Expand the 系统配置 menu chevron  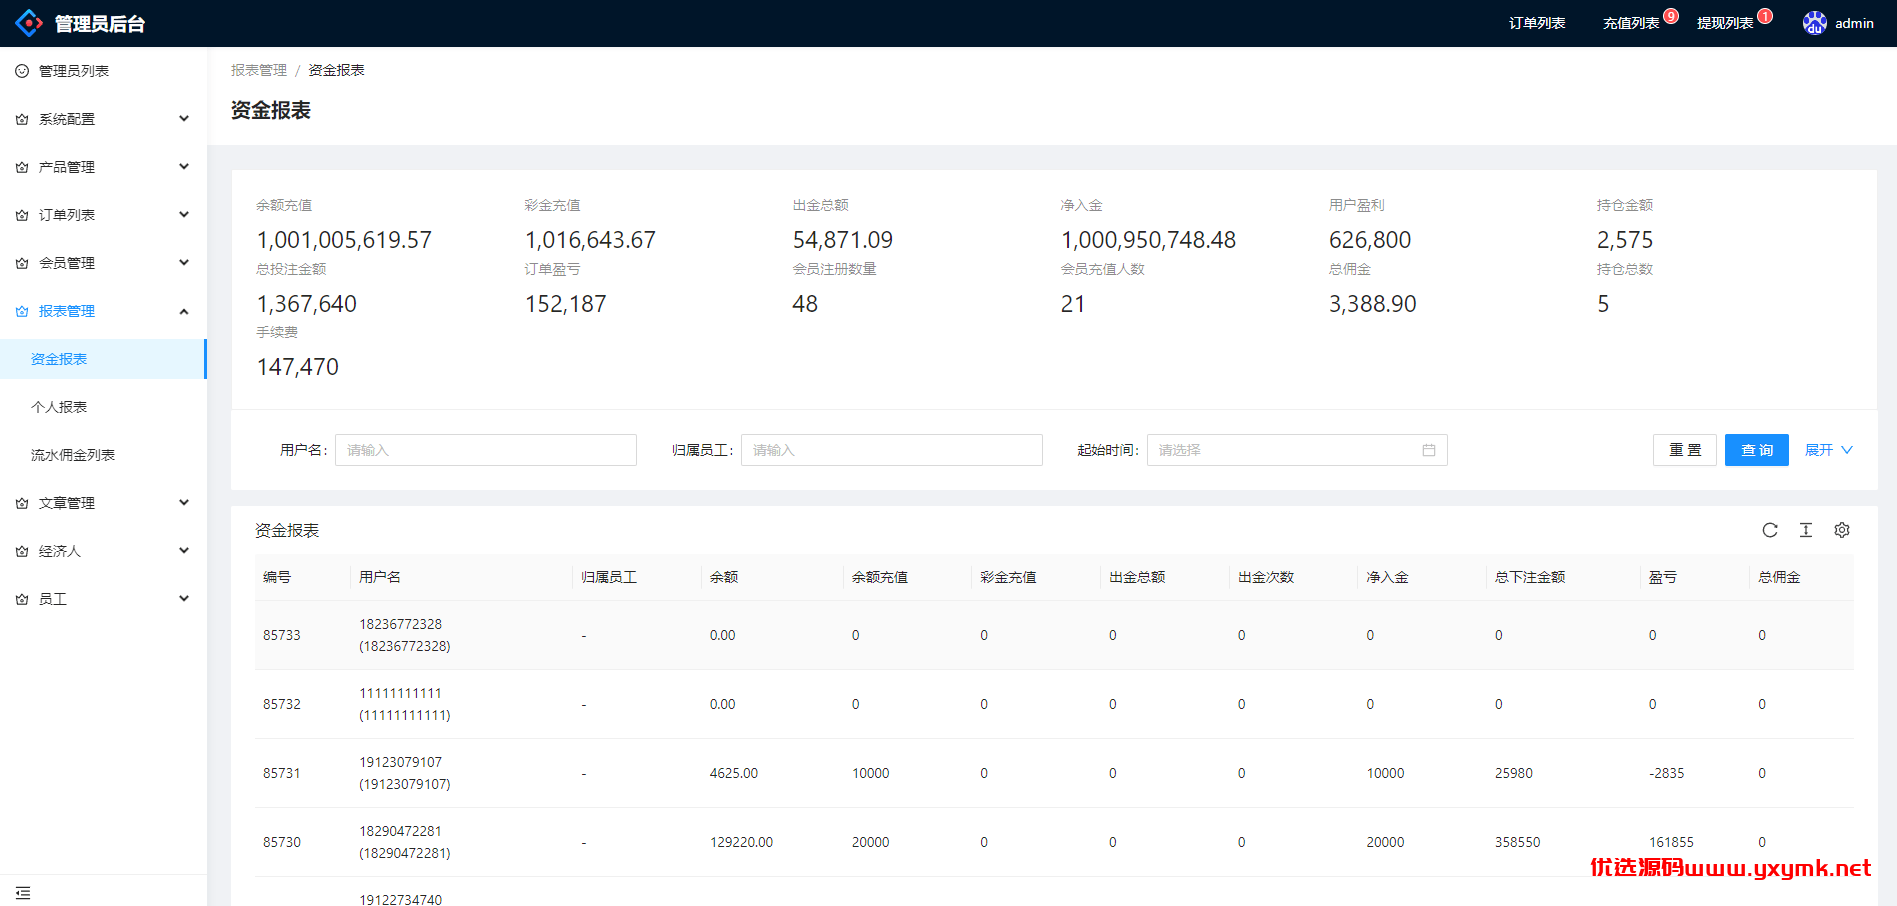(184, 119)
